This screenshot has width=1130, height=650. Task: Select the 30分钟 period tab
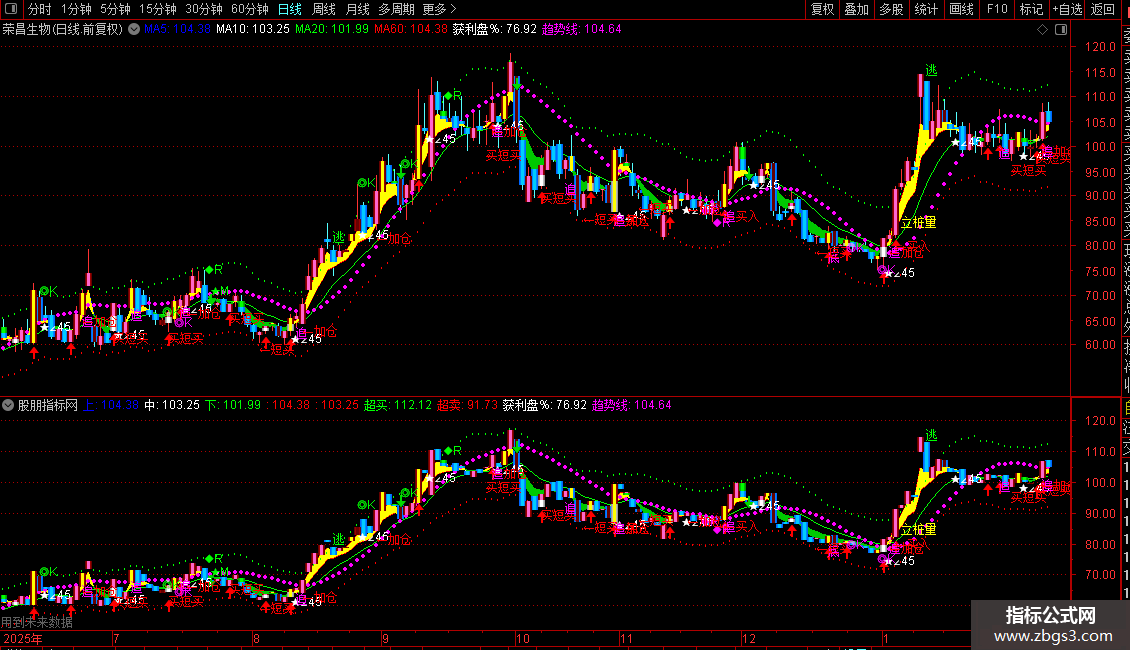pos(204,9)
